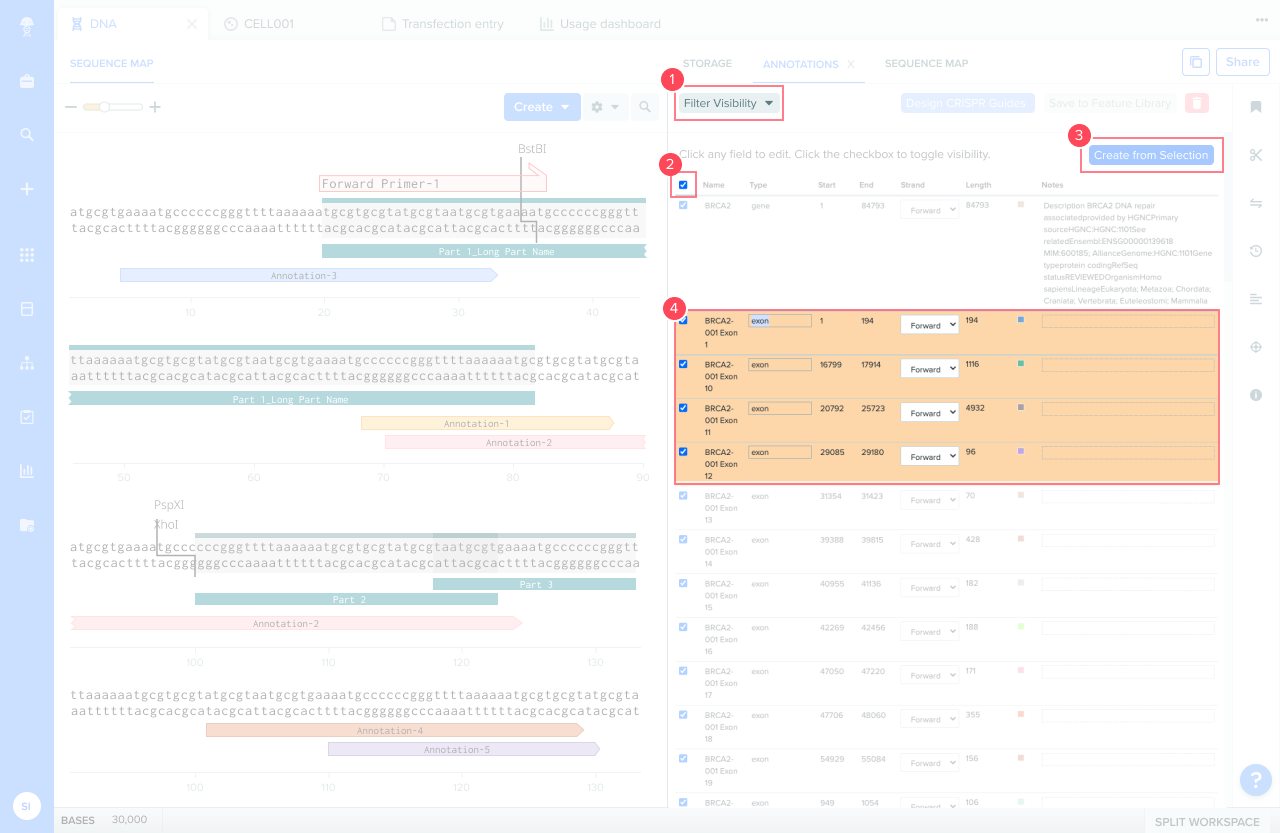Image resolution: width=1280 pixels, height=833 pixels.
Task: Close the DNA tab
Action: coord(192,24)
